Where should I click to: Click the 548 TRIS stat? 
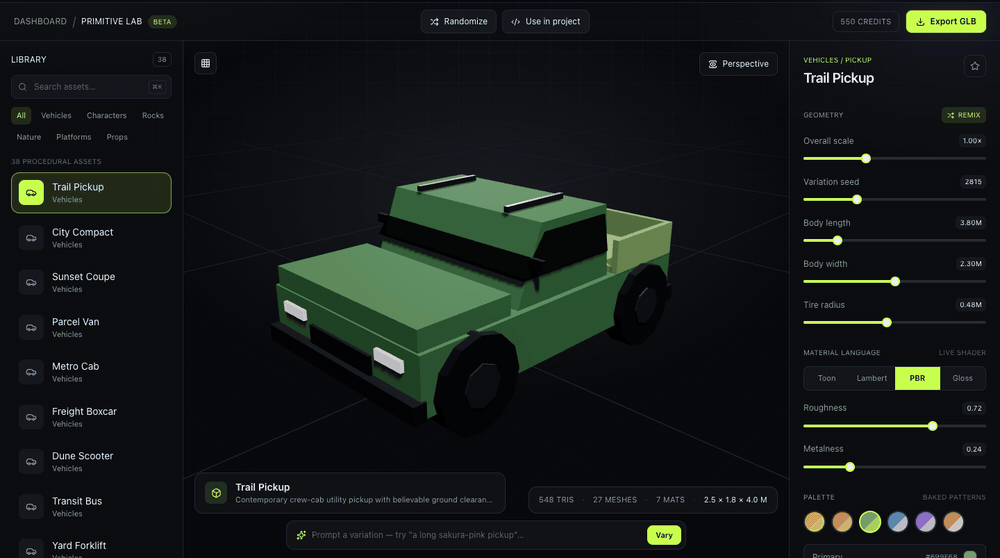coord(556,500)
